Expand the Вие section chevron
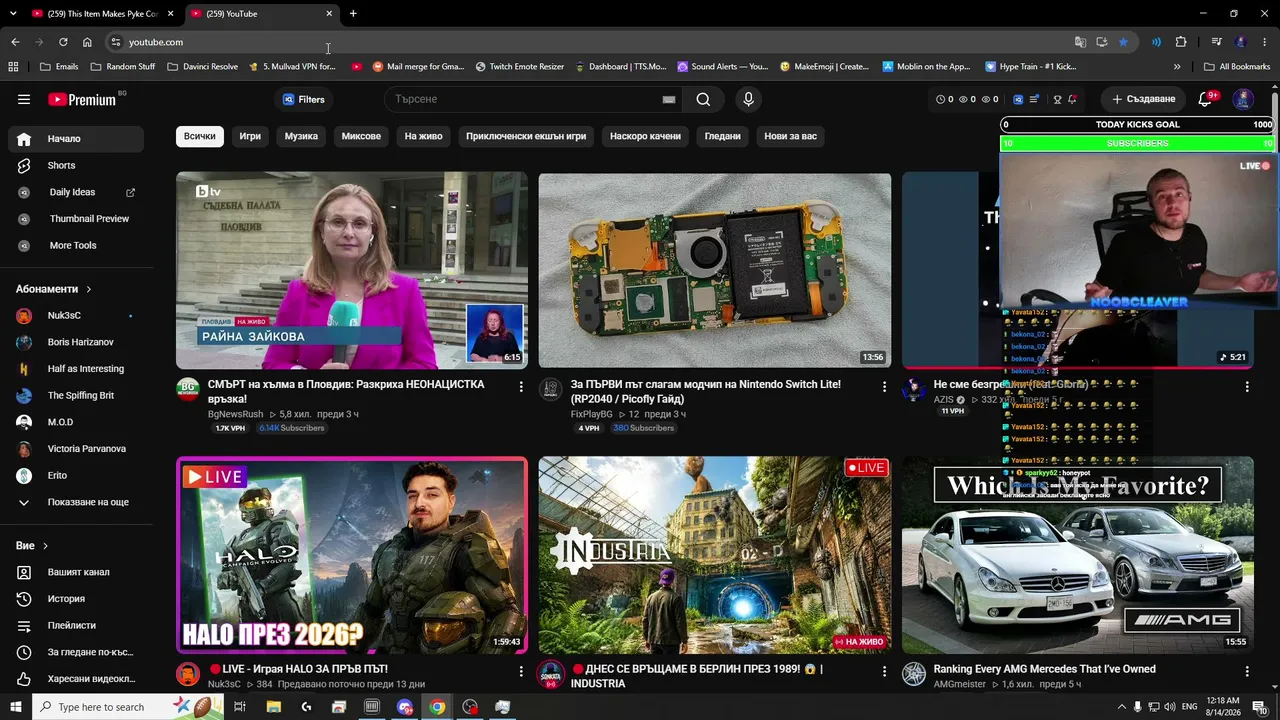Screen dimensions: 1280x720 tap(45, 546)
